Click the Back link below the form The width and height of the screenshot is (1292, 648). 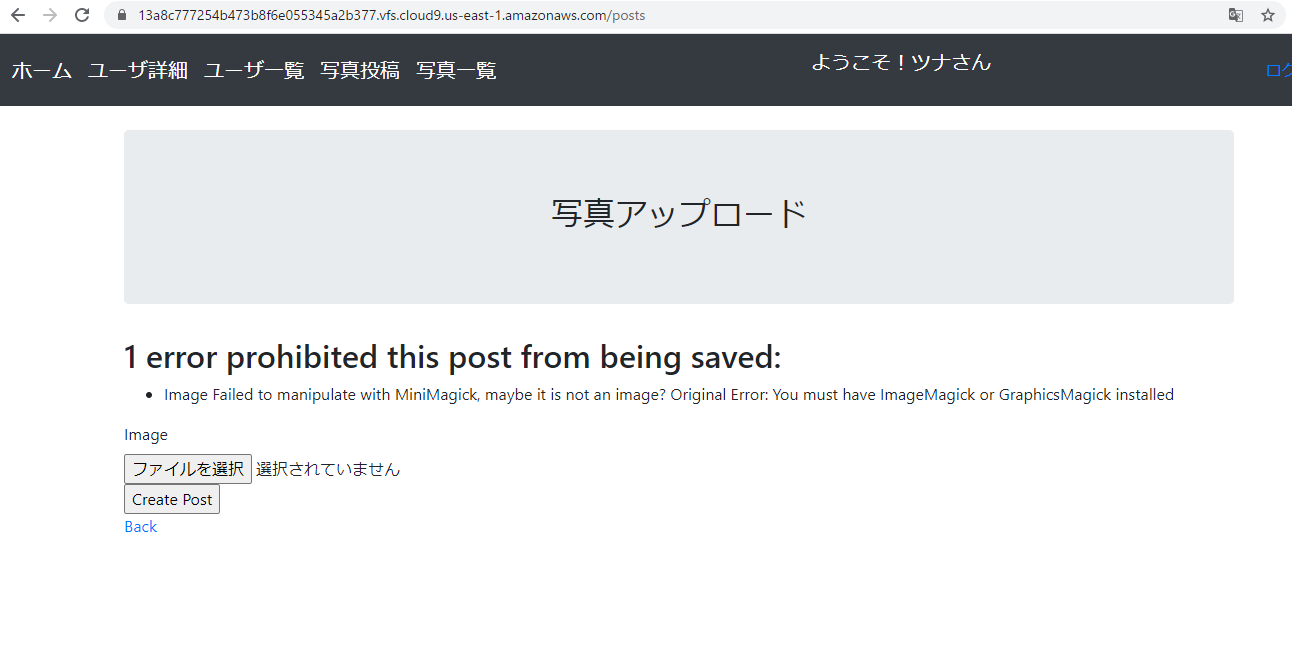pos(140,526)
